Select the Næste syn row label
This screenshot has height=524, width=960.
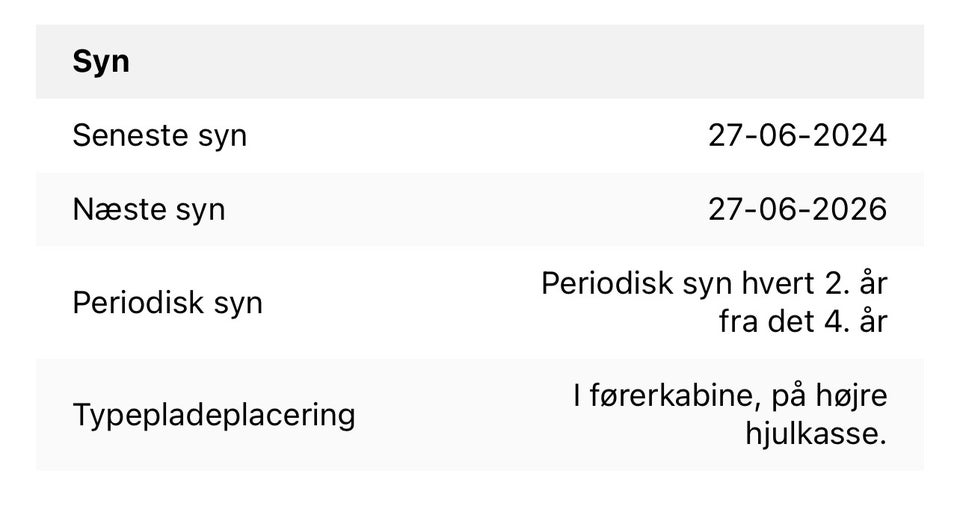(149, 209)
